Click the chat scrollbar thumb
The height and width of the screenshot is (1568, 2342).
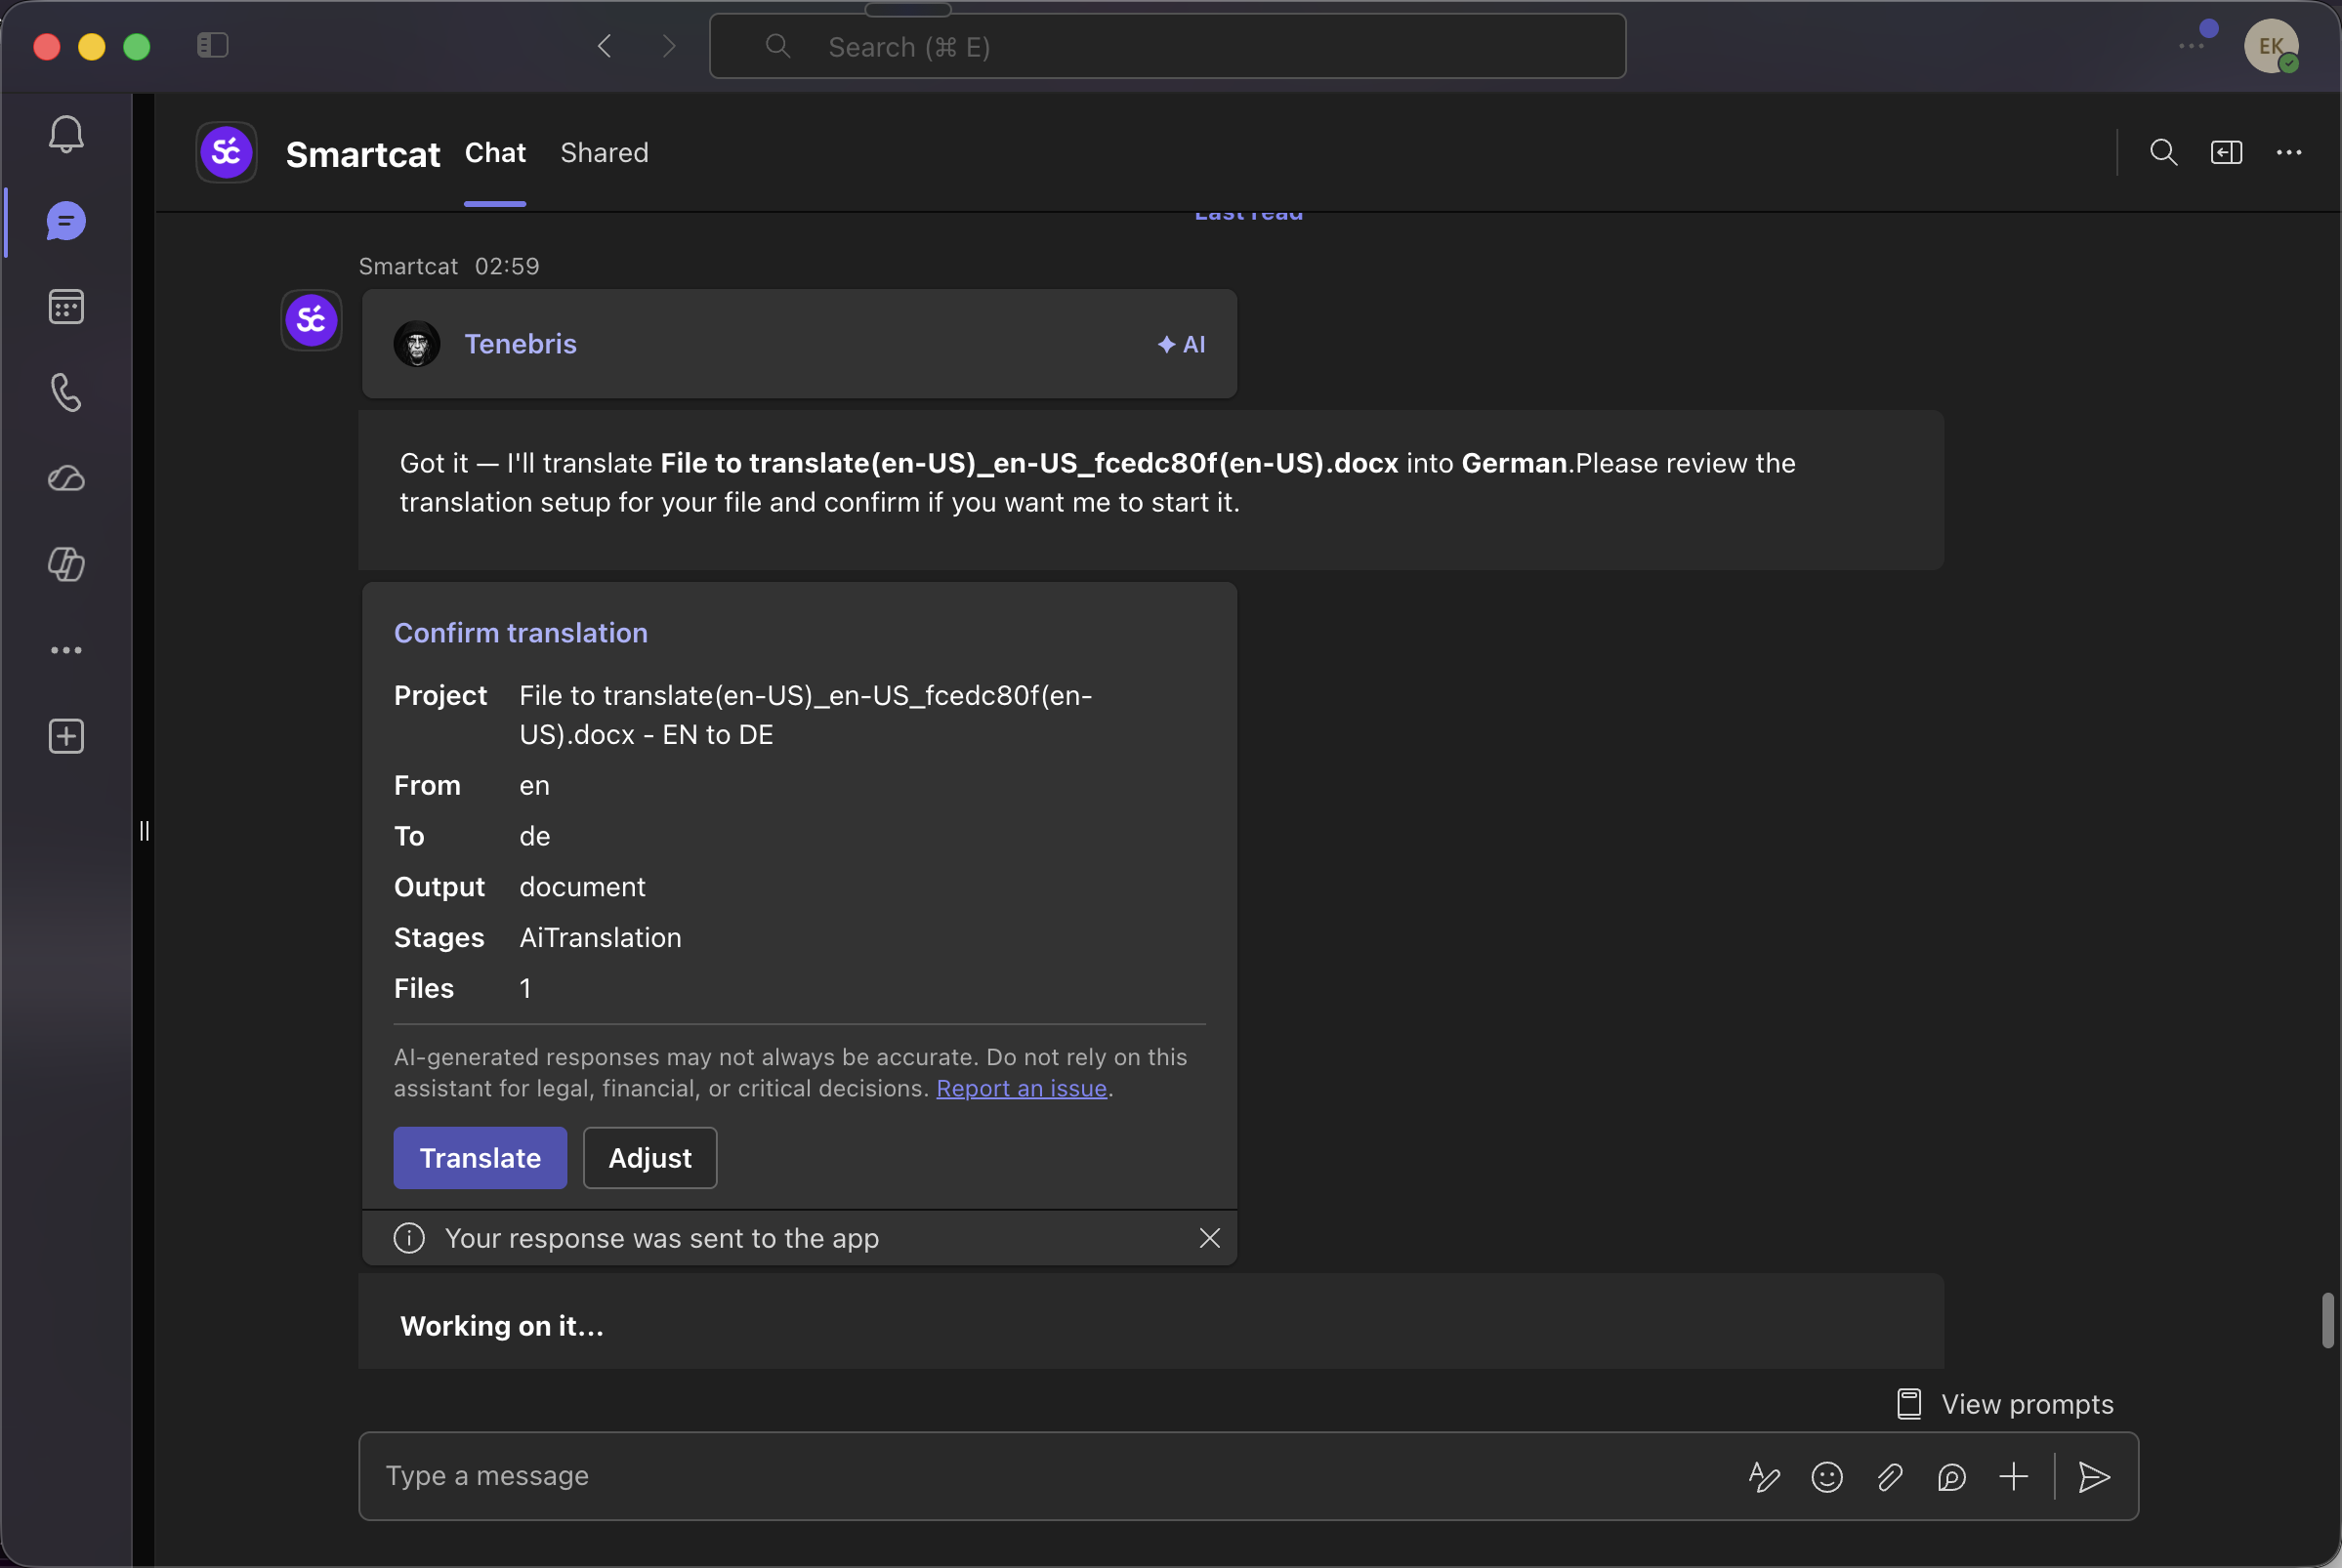(x=2328, y=1320)
